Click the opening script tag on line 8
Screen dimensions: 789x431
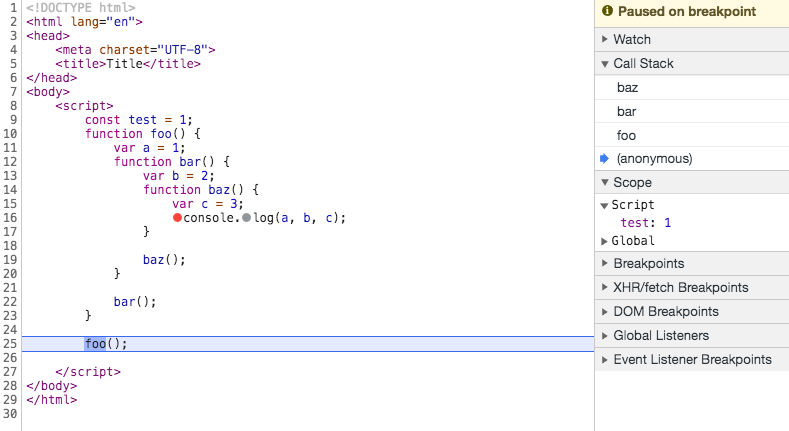pos(84,106)
